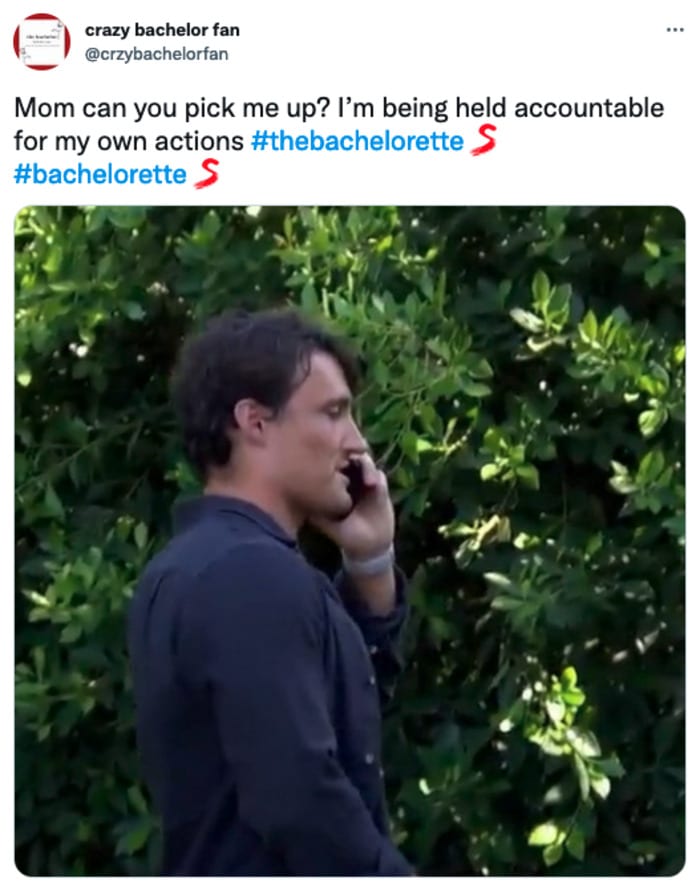This screenshot has height=894, width=700.
Task: Click the word Mom in the tweet
Action: 44,108
